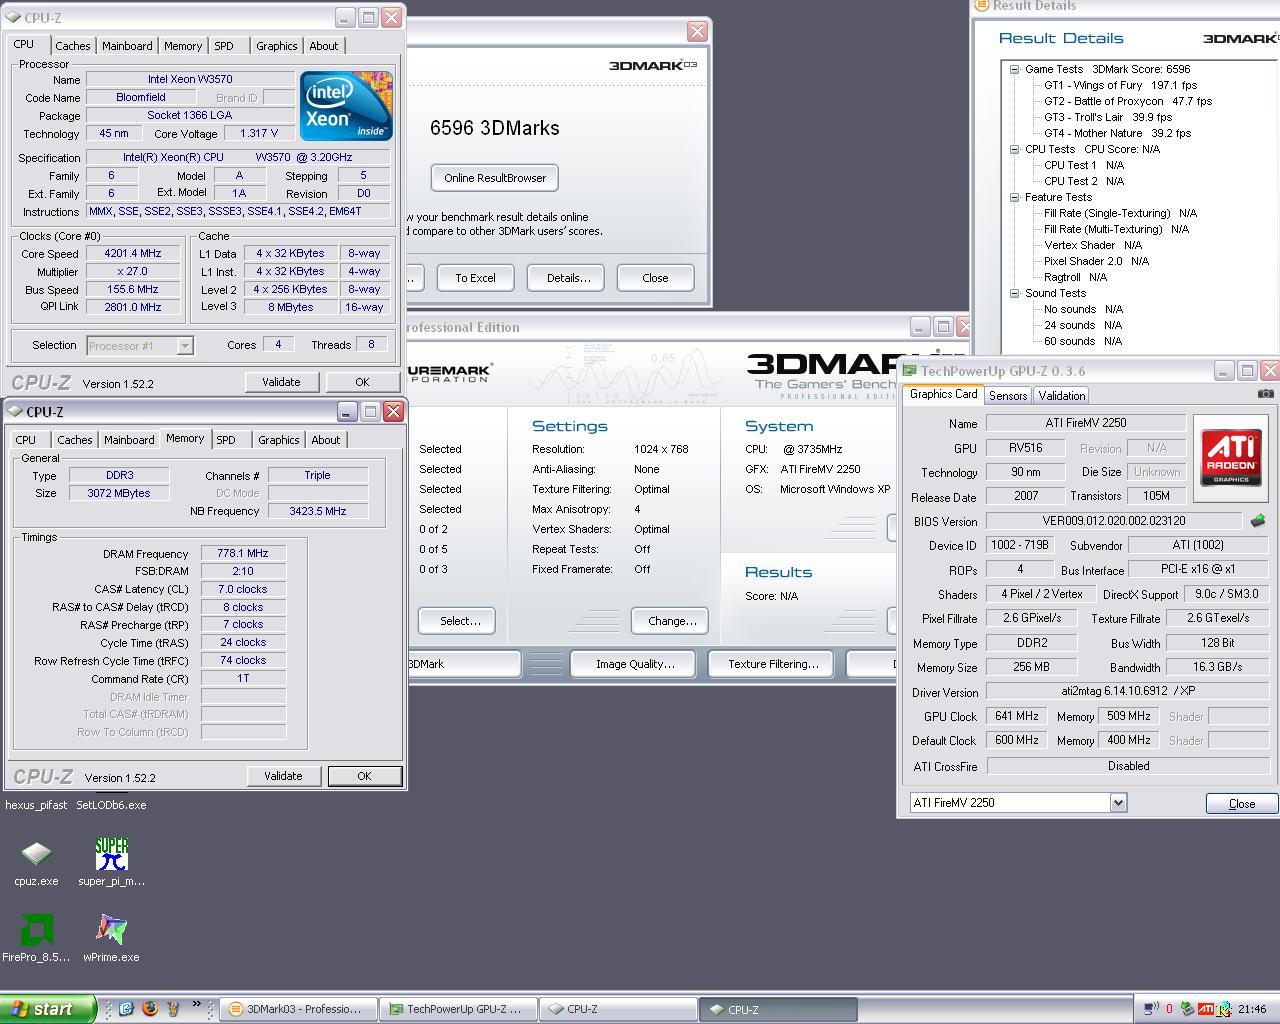Click the red zero tray icon
Viewport: 1280px width, 1024px height.
(1169, 1009)
